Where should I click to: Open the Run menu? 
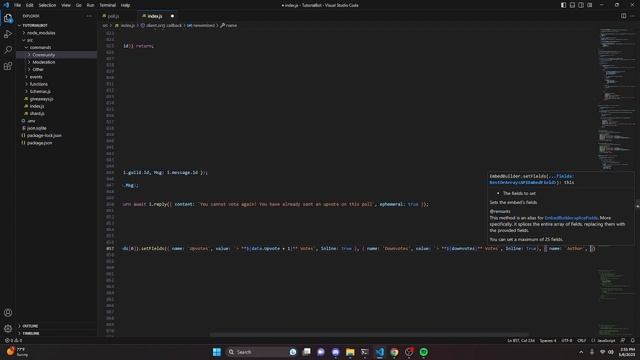click(90, 5)
